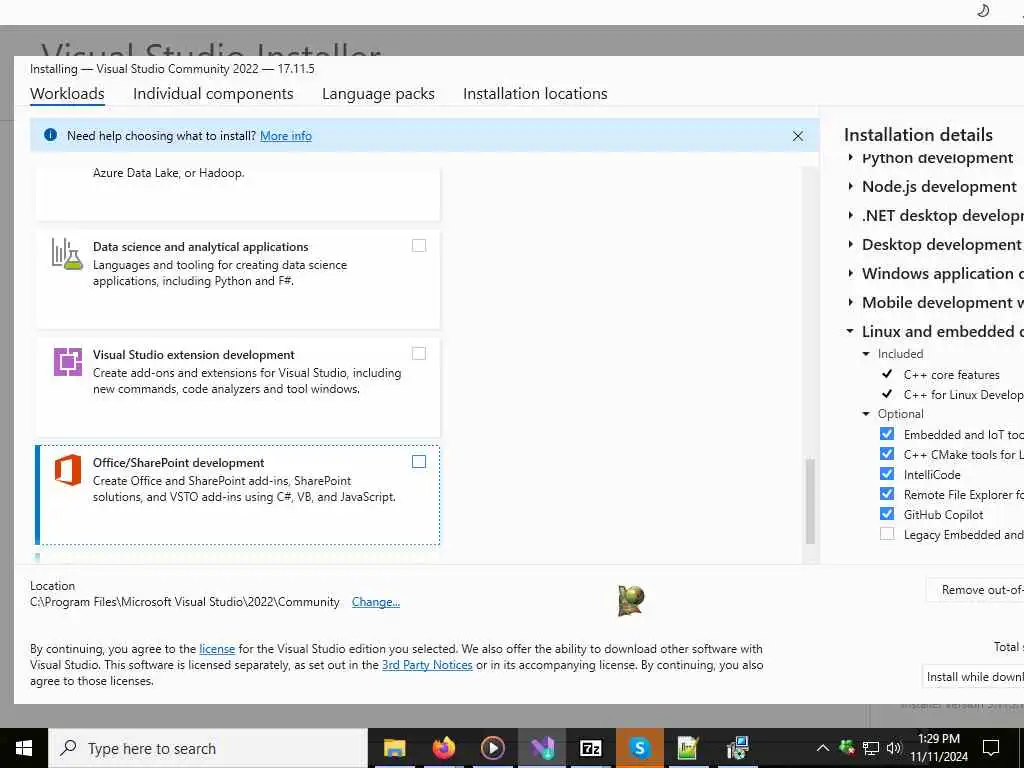The height and width of the screenshot is (768, 1024).
Task: Open the network status tray icon
Action: pos(871,748)
